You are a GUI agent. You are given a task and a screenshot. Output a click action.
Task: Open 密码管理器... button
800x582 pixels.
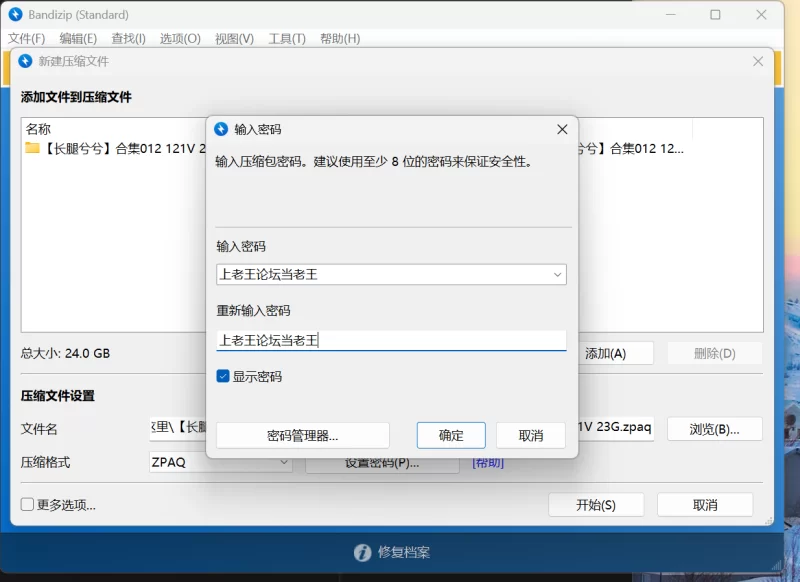pyautogui.click(x=303, y=436)
